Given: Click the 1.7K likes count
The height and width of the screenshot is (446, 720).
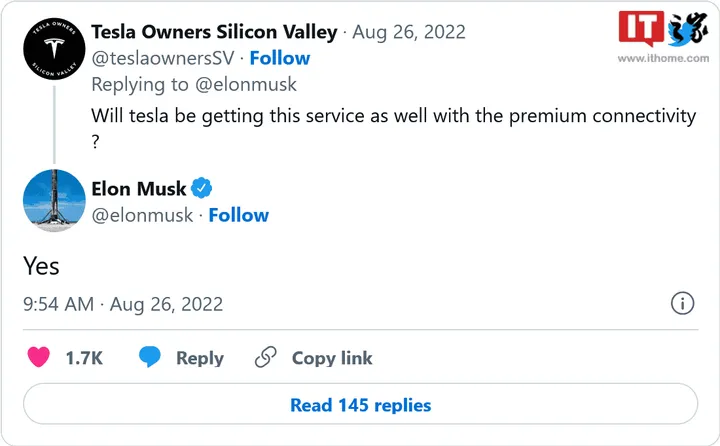Looking at the screenshot, I should click(x=84, y=358).
